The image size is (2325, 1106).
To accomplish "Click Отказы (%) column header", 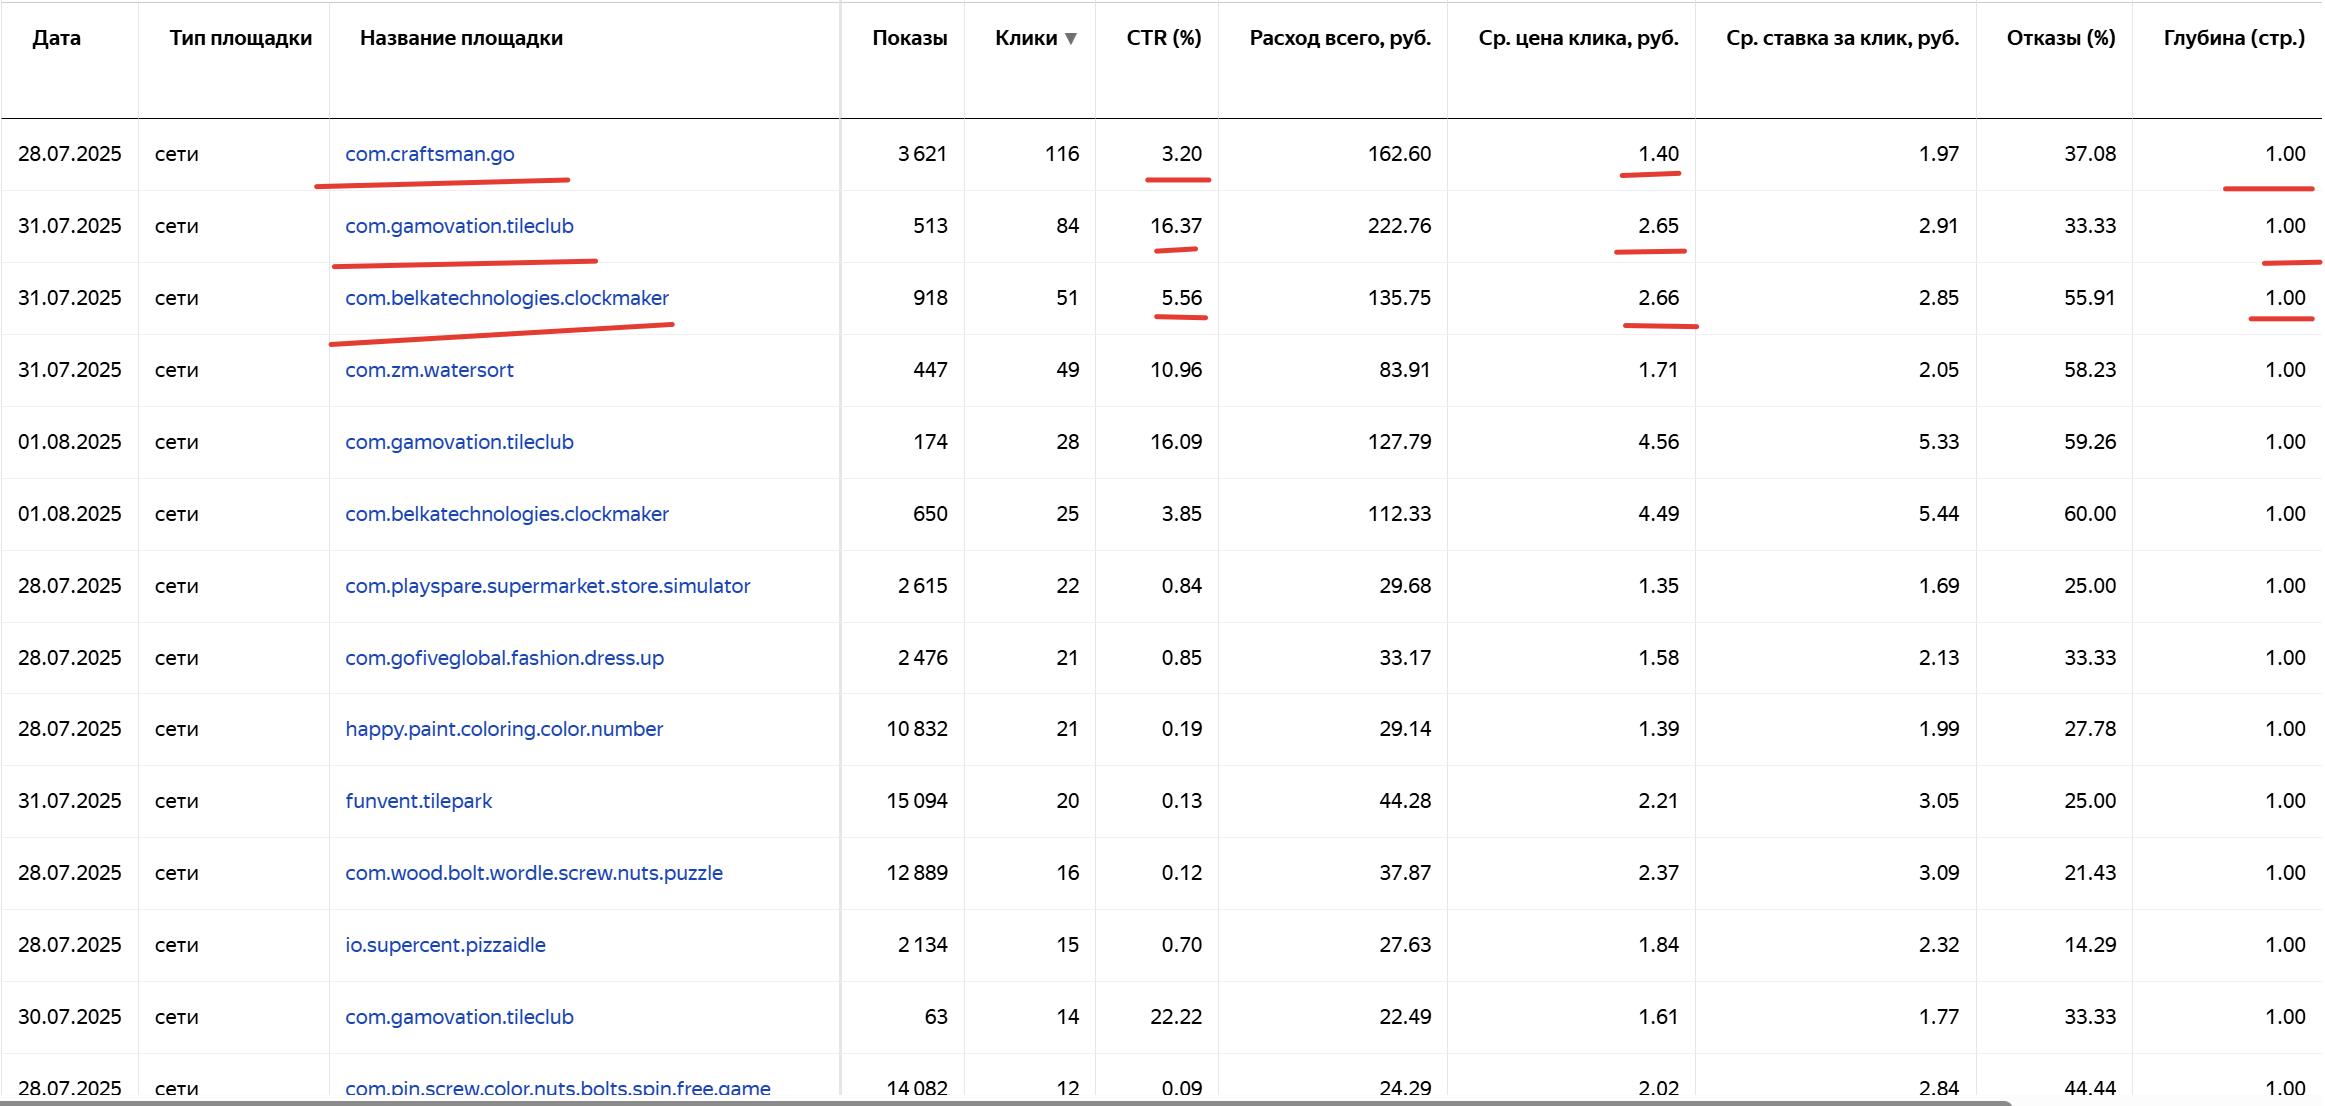I will tap(2060, 38).
